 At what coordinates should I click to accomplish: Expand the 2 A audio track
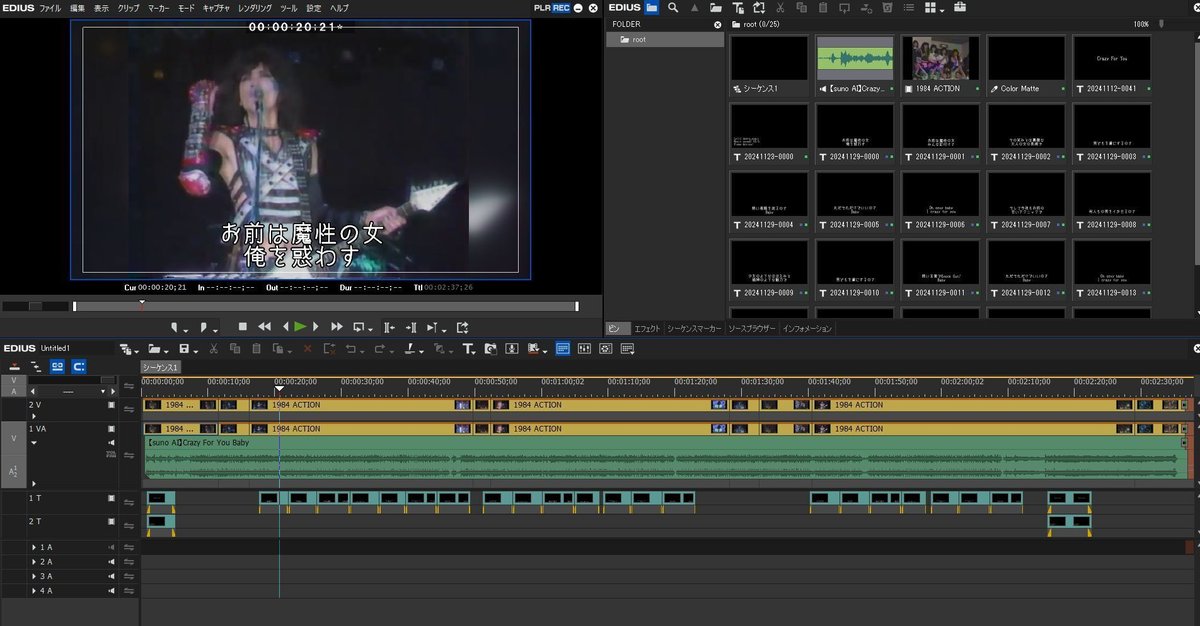click(34, 562)
